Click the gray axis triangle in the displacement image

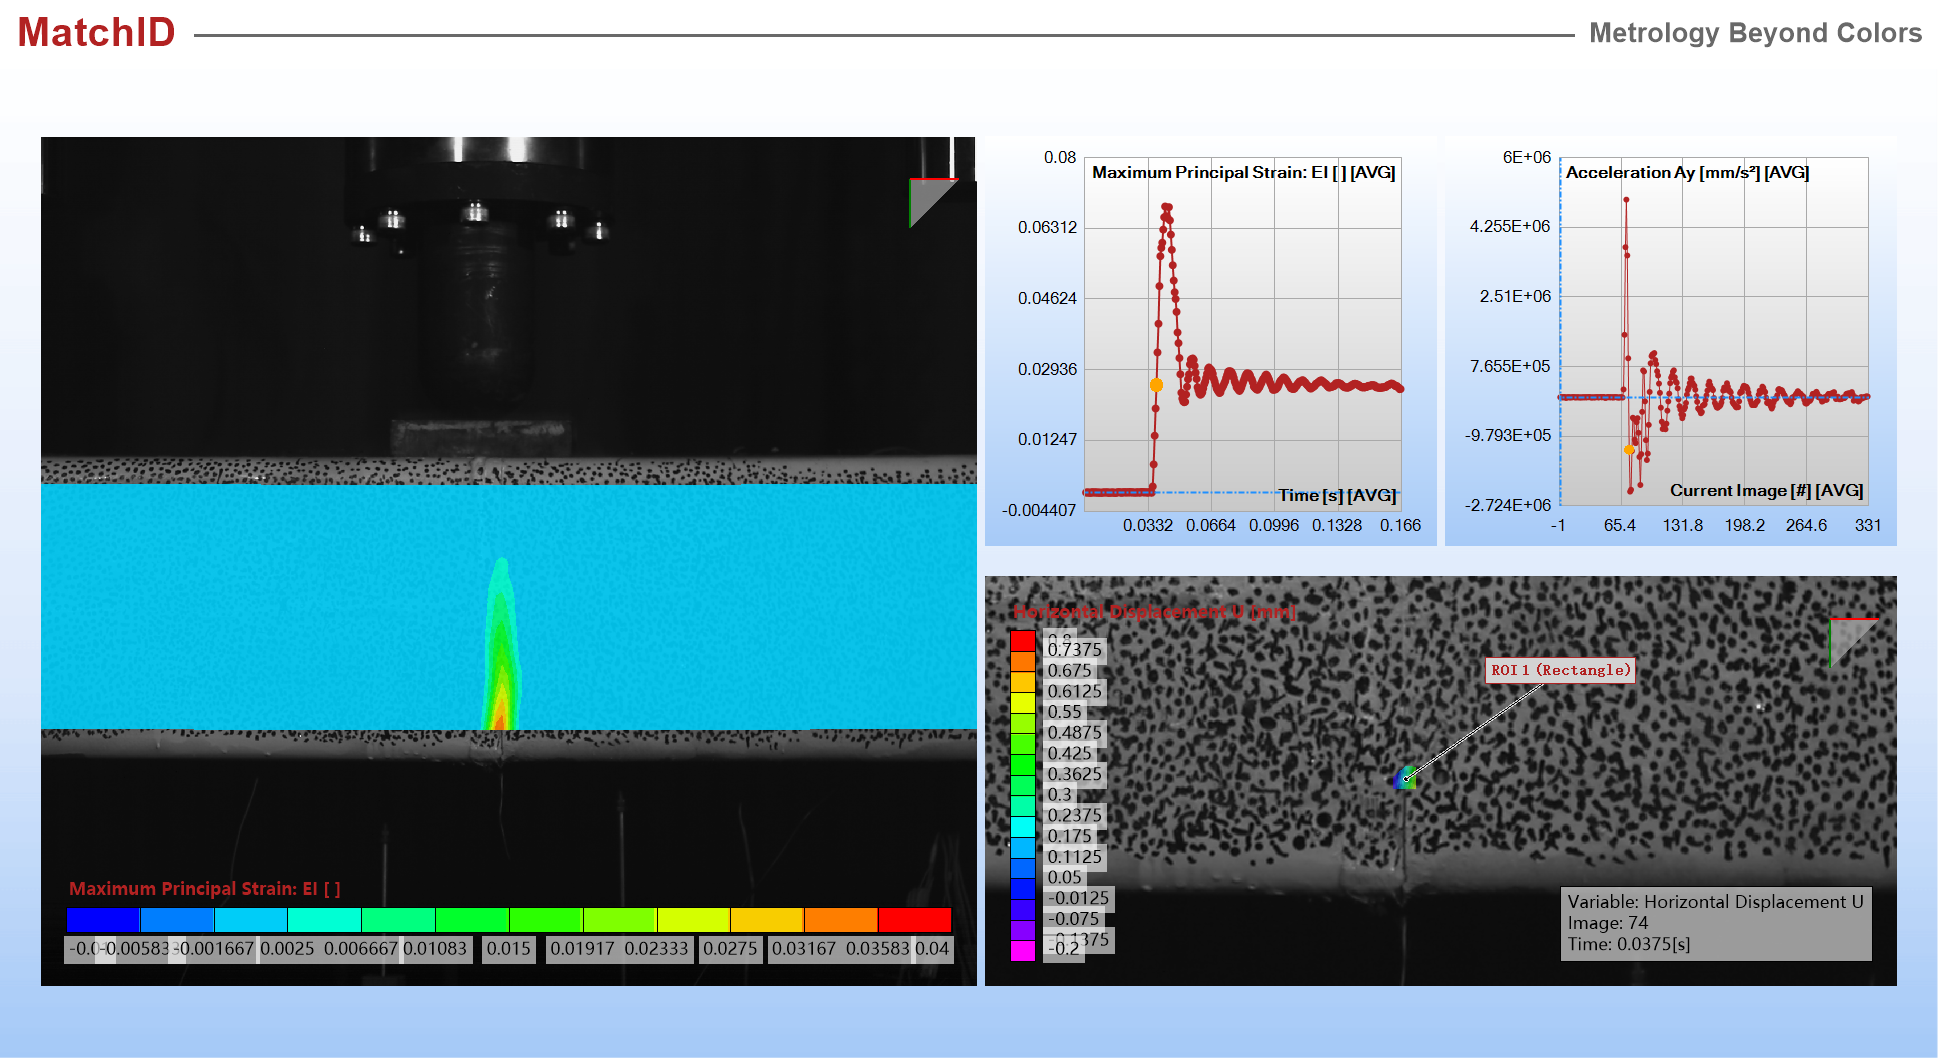pyautogui.click(x=1849, y=640)
